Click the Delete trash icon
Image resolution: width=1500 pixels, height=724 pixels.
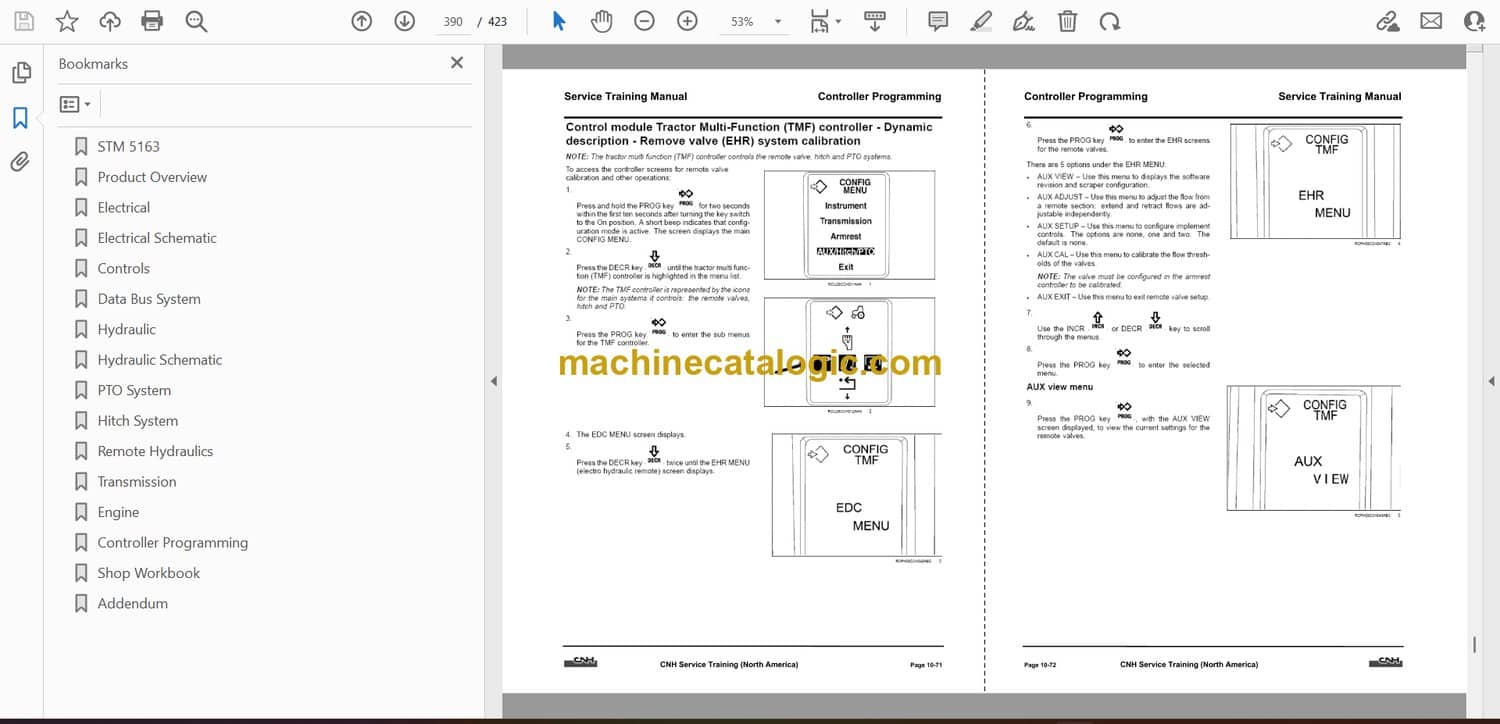click(x=1067, y=21)
